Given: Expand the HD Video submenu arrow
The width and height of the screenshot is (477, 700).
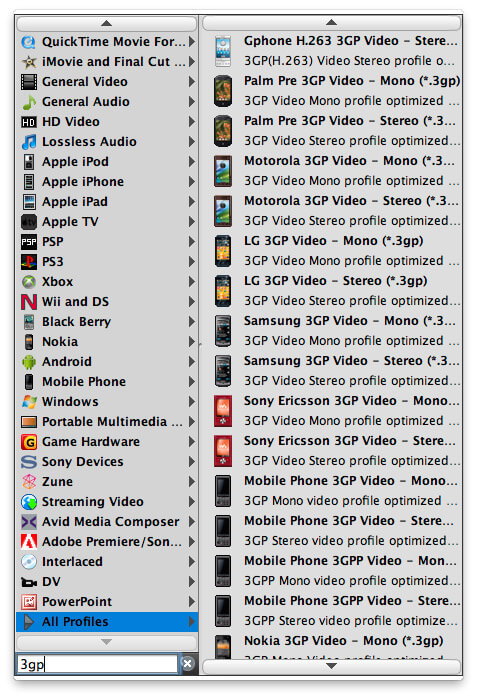Looking at the screenshot, I should click(192, 122).
